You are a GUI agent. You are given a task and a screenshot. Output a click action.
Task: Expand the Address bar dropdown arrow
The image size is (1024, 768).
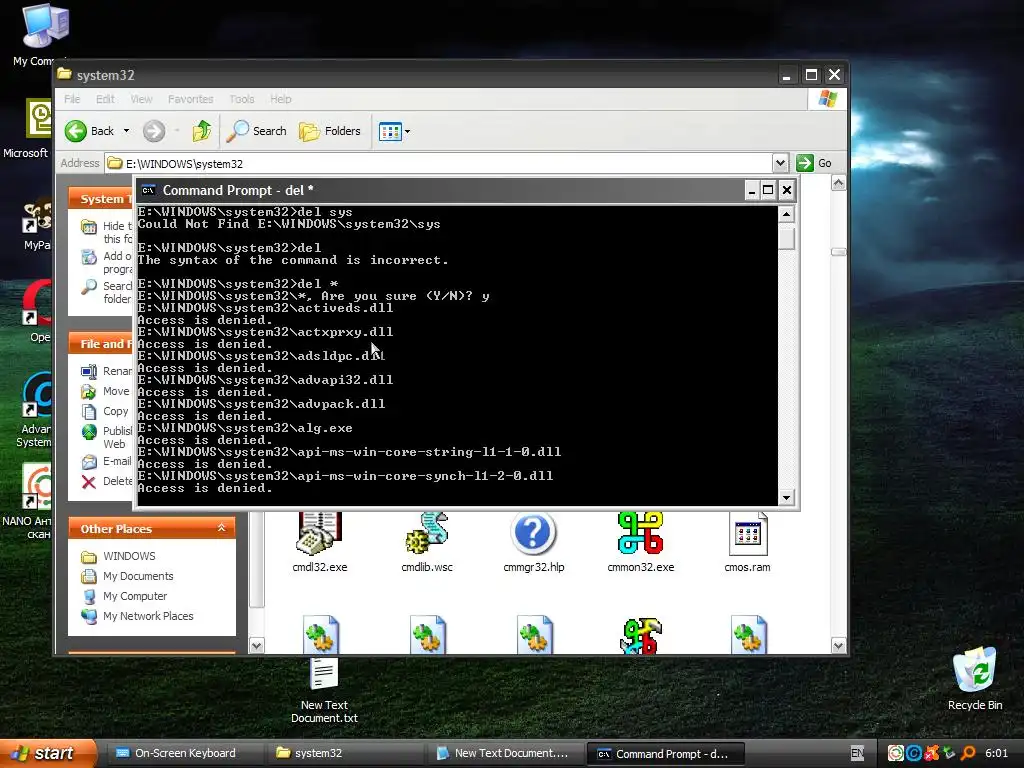click(x=780, y=163)
